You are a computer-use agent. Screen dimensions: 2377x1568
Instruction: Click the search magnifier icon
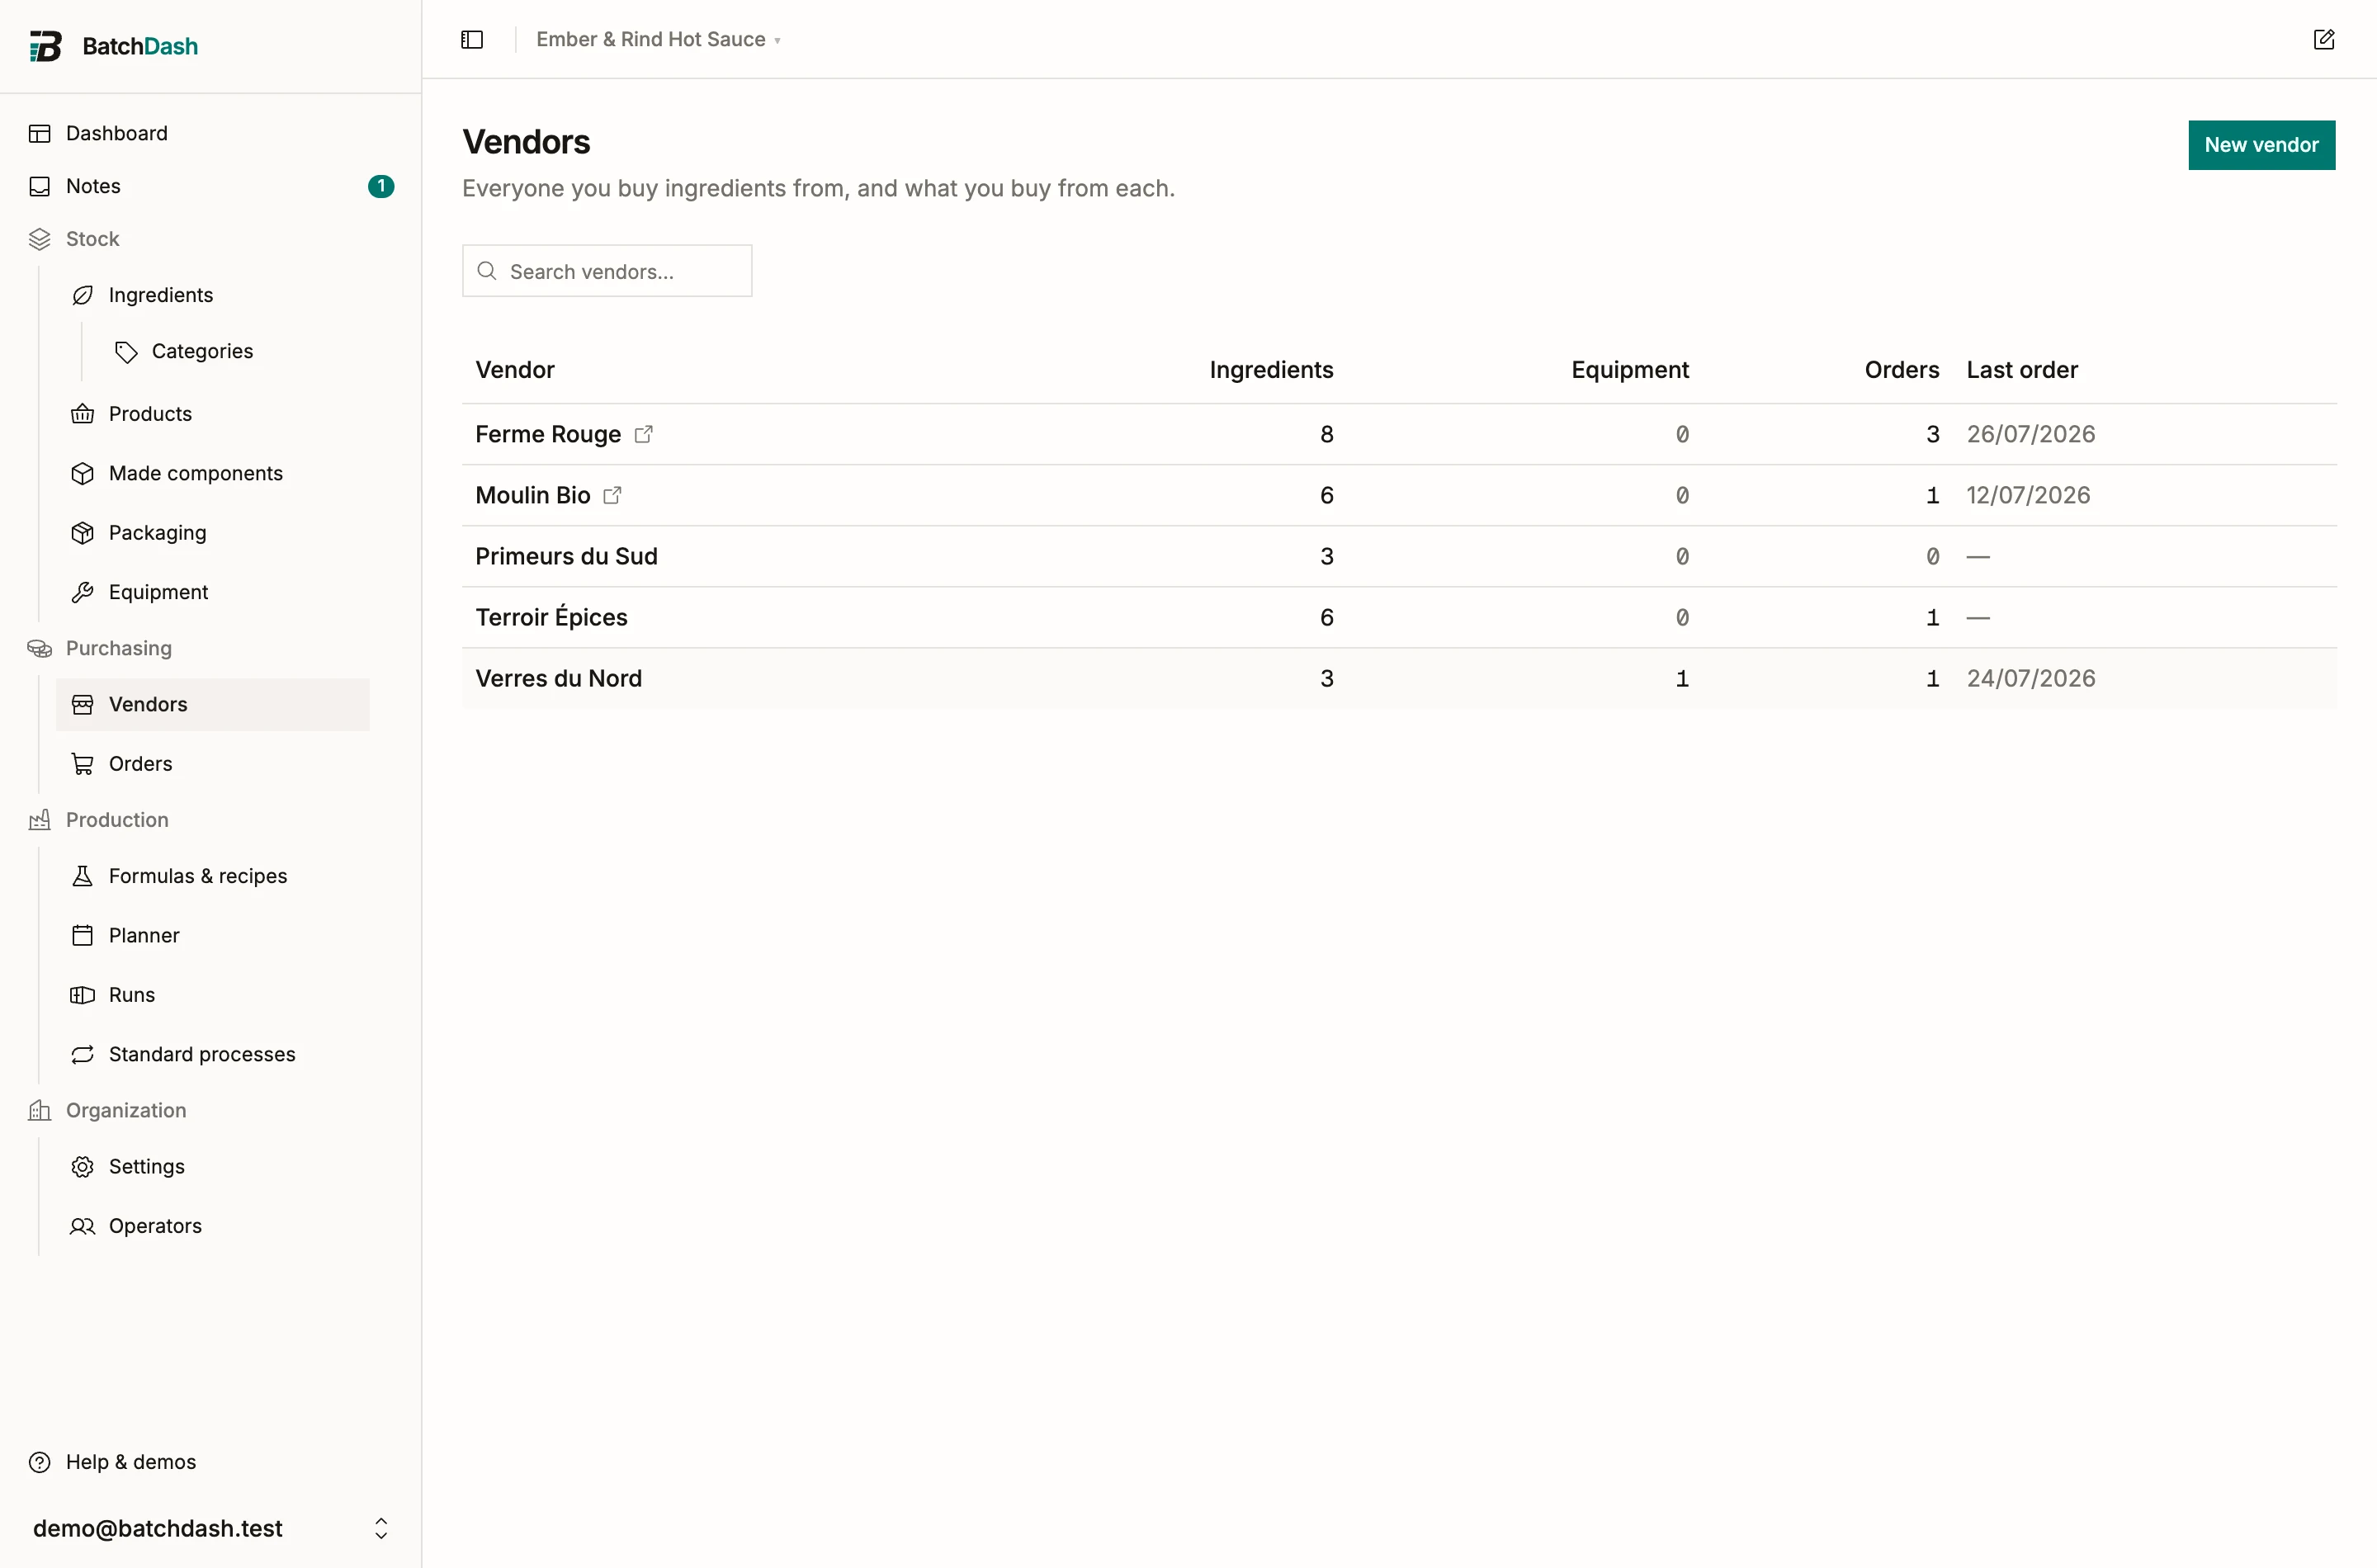(x=487, y=271)
